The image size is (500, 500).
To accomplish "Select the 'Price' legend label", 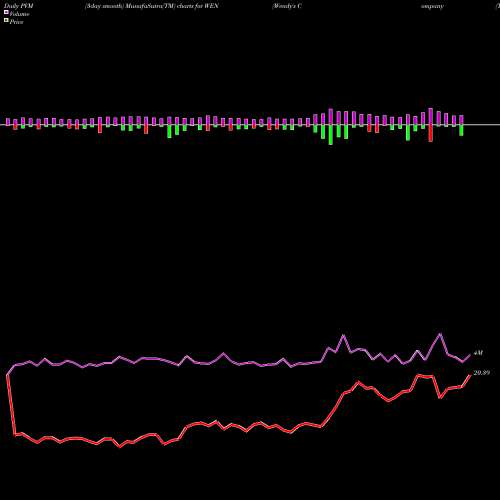I will 16,22.
